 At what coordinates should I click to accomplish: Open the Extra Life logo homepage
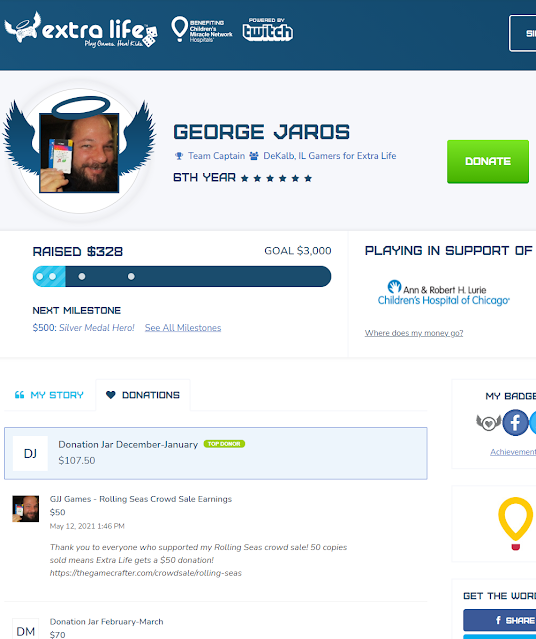point(81,30)
